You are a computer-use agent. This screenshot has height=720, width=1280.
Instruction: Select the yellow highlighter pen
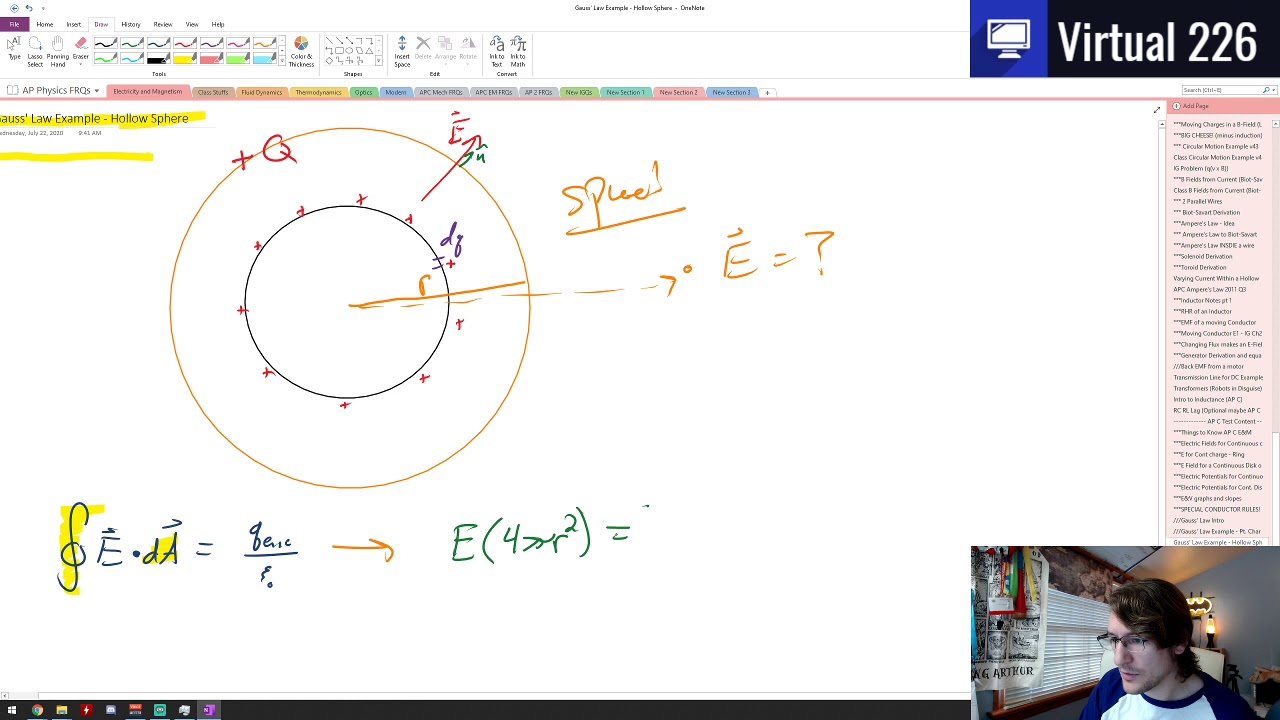coord(185,57)
